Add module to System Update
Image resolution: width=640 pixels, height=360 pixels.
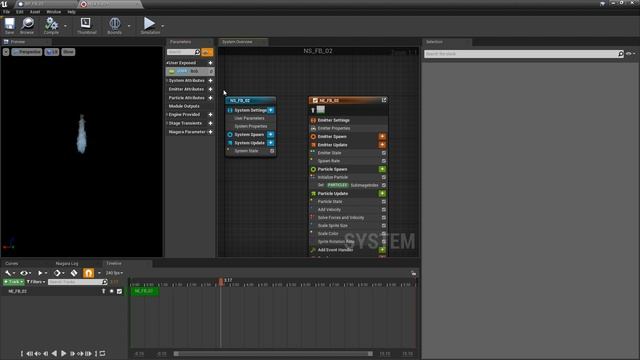click(271, 143)
